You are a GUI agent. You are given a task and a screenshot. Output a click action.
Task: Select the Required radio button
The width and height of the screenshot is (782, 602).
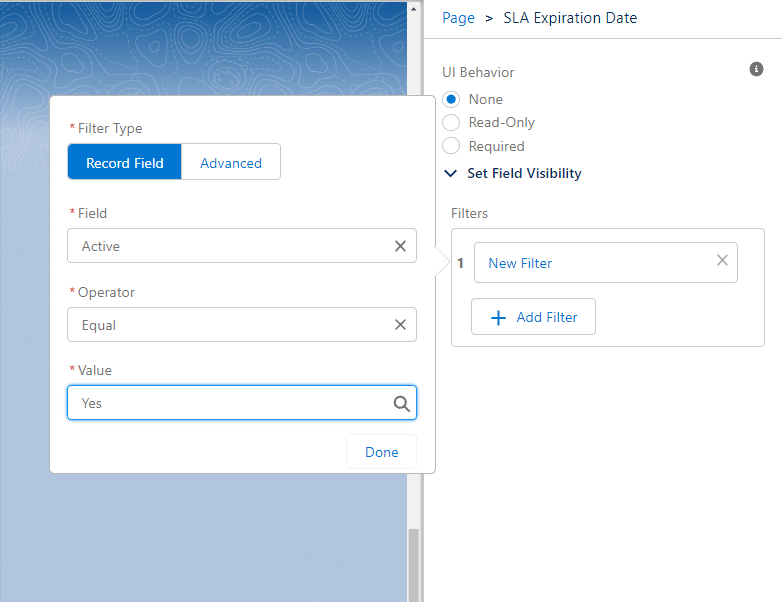tap(451, 146)
